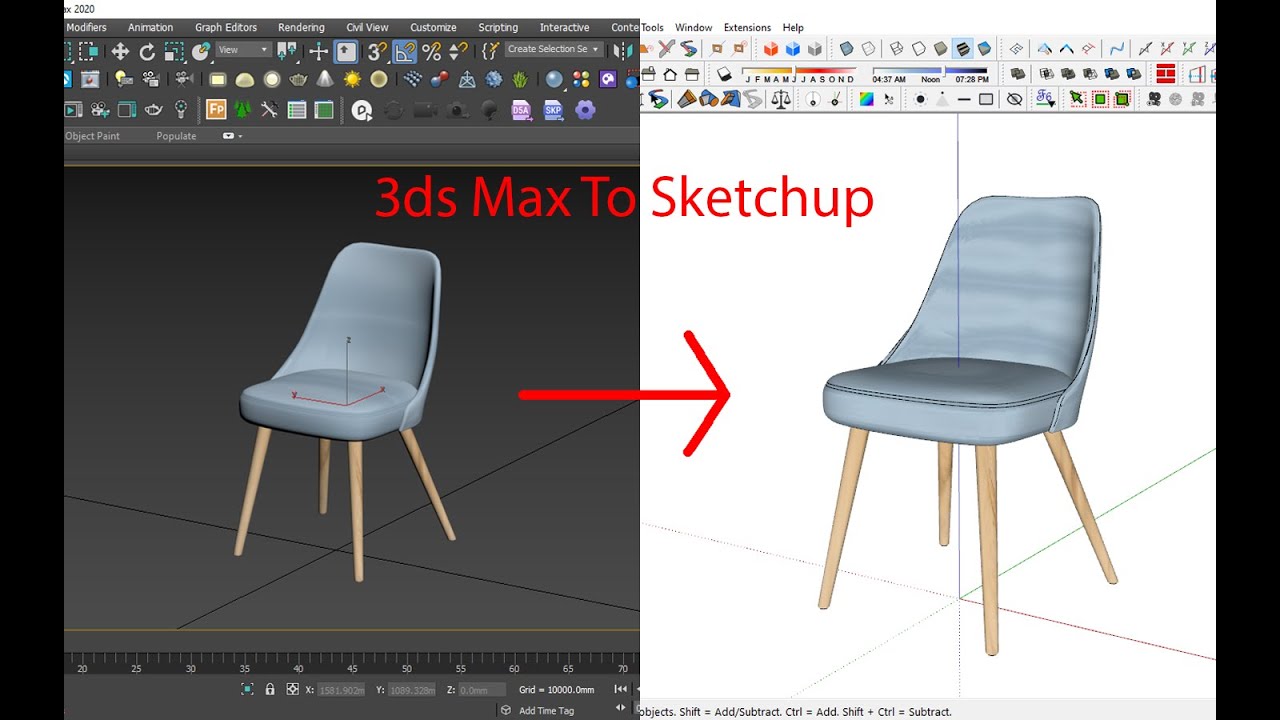
Task: Click the F6 script icon
Action: pos(1045,99)
